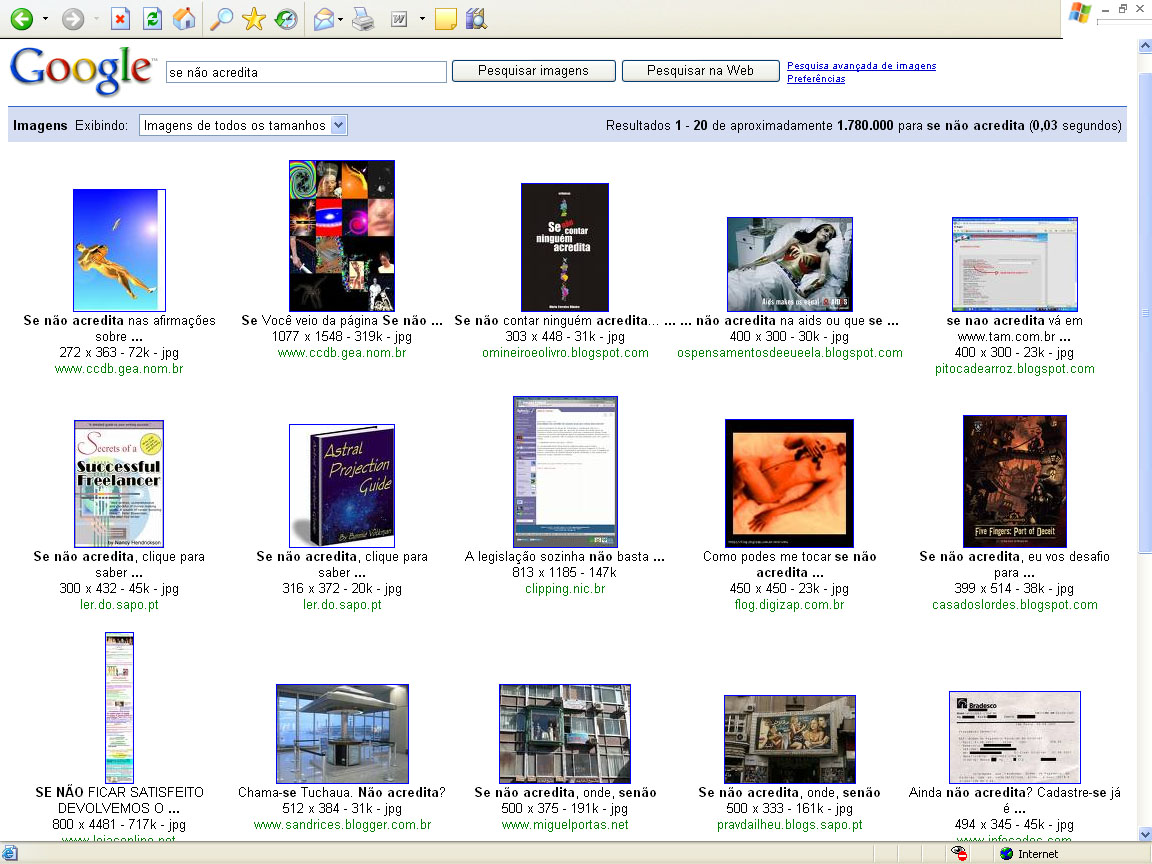The image size is (1152, 864).
Task: Expand the Edit with Word dropdown arrow
Action: coord(422,19)
